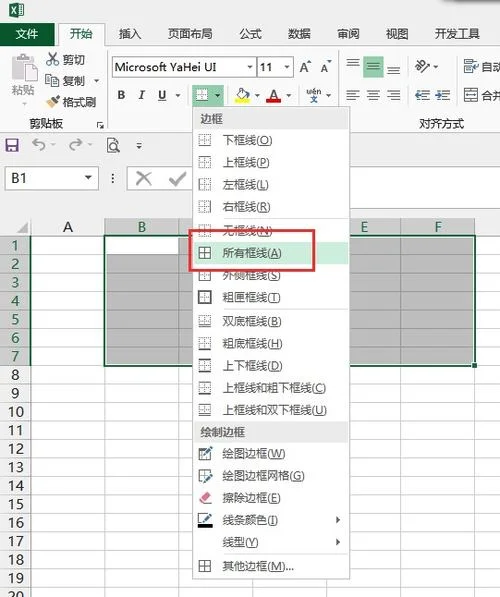This screenshot has width=500, height=597.
Task: Align text right in the ribbon
Action: click(393, 95)
